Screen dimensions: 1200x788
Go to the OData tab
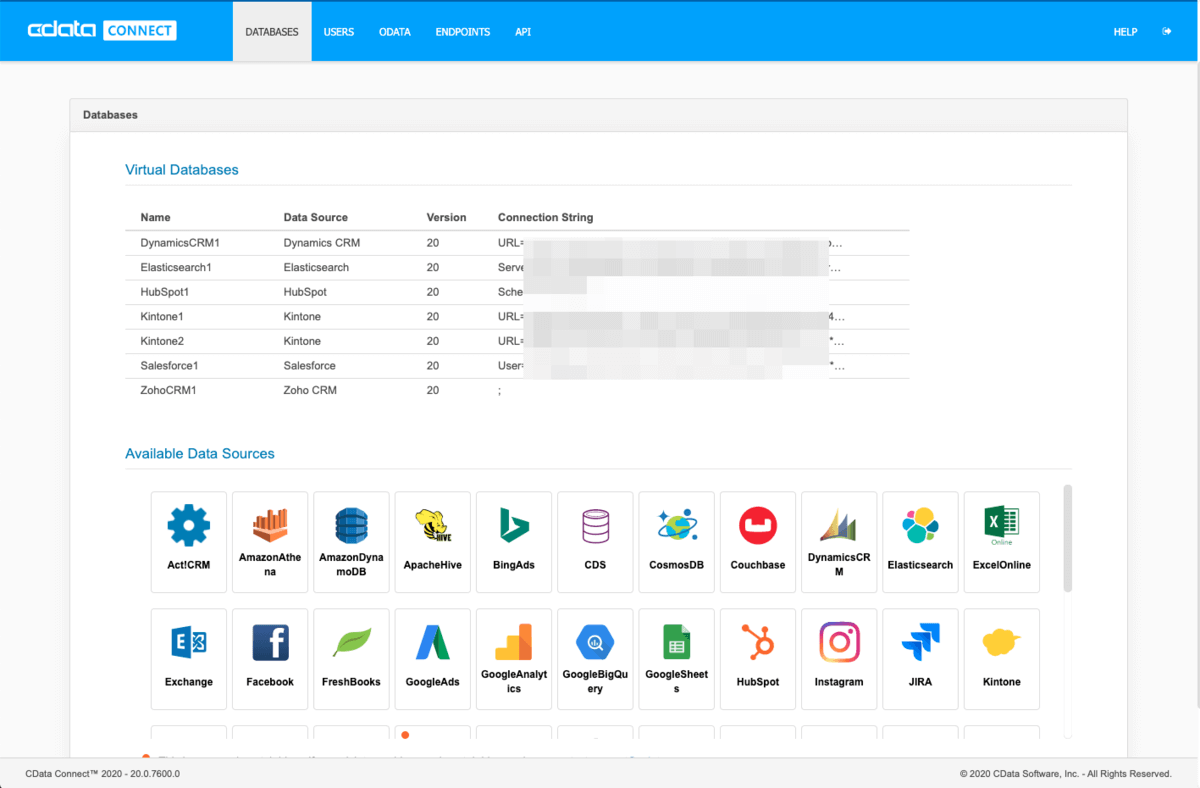(x=395, y=32)
